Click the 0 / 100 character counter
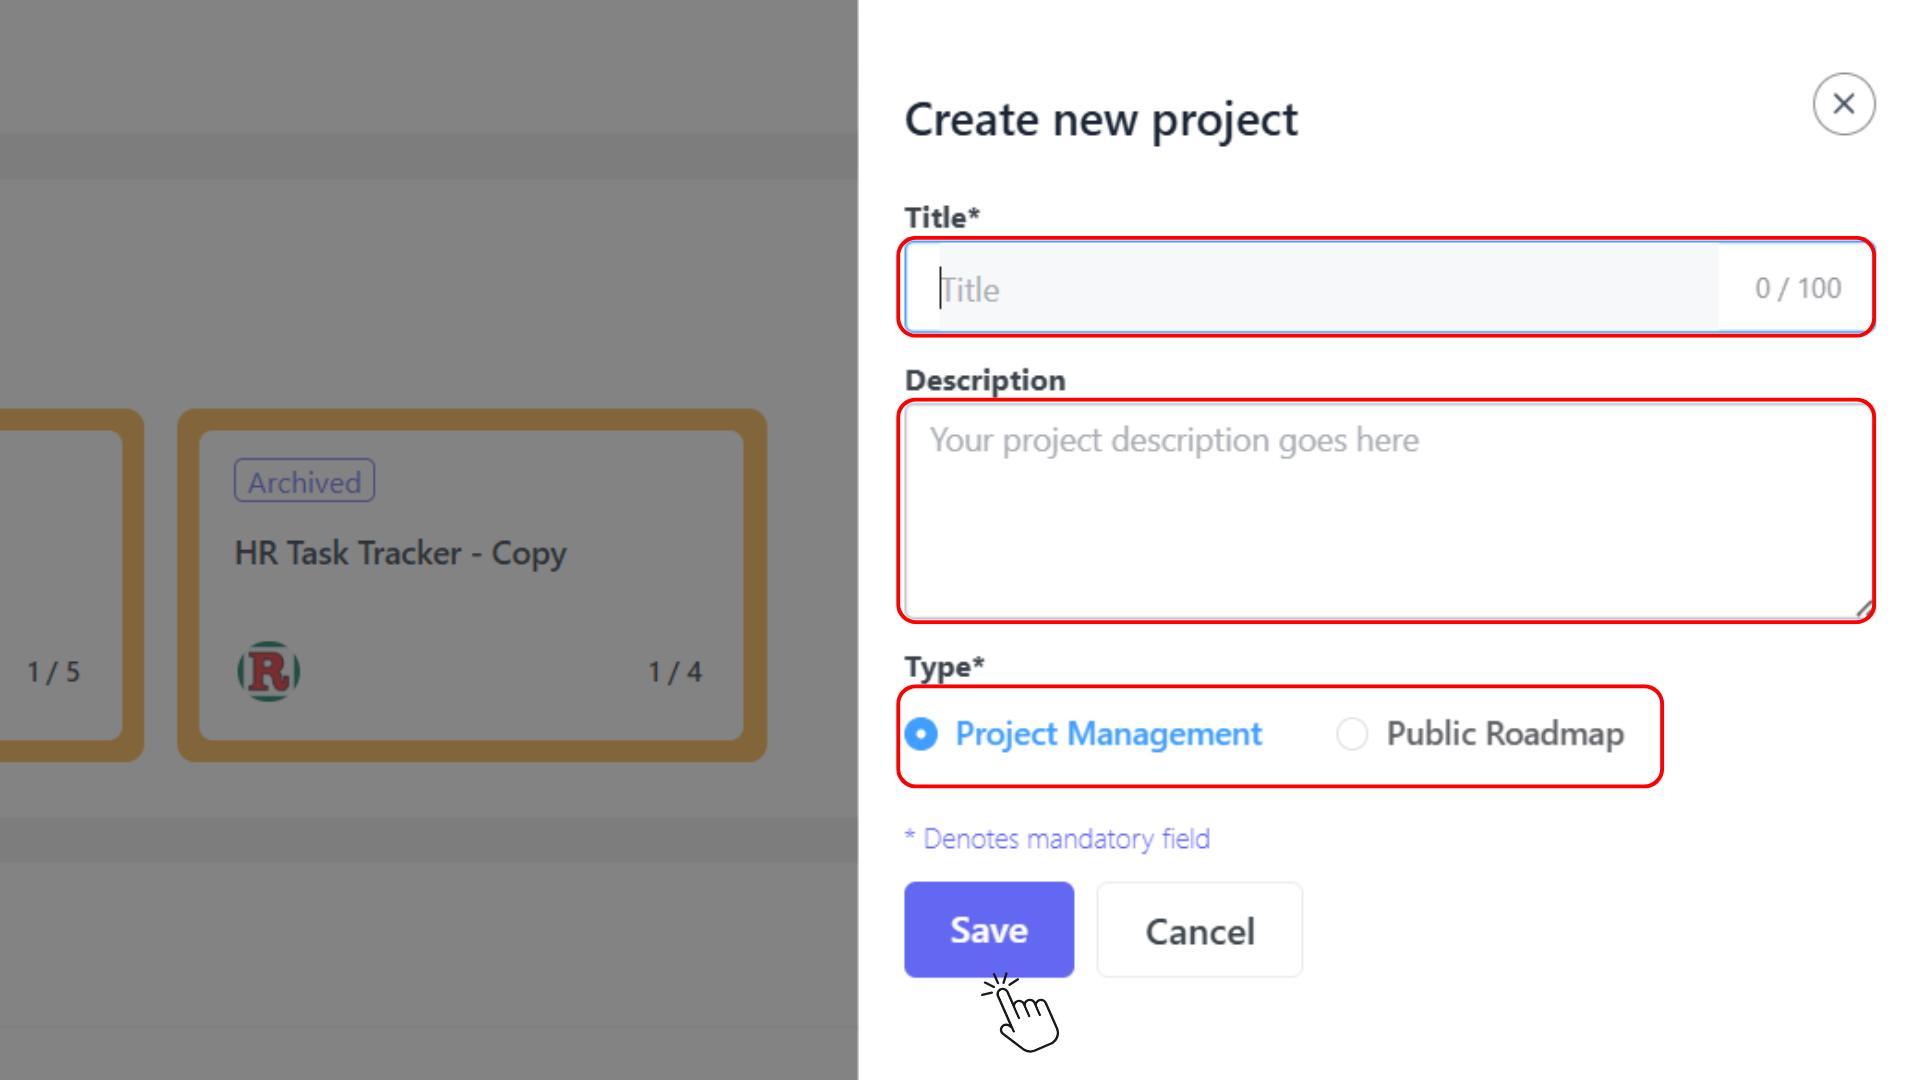Image resolution: width=1920 pixels, height=1080 pixels. click(x=1797, y=289)
